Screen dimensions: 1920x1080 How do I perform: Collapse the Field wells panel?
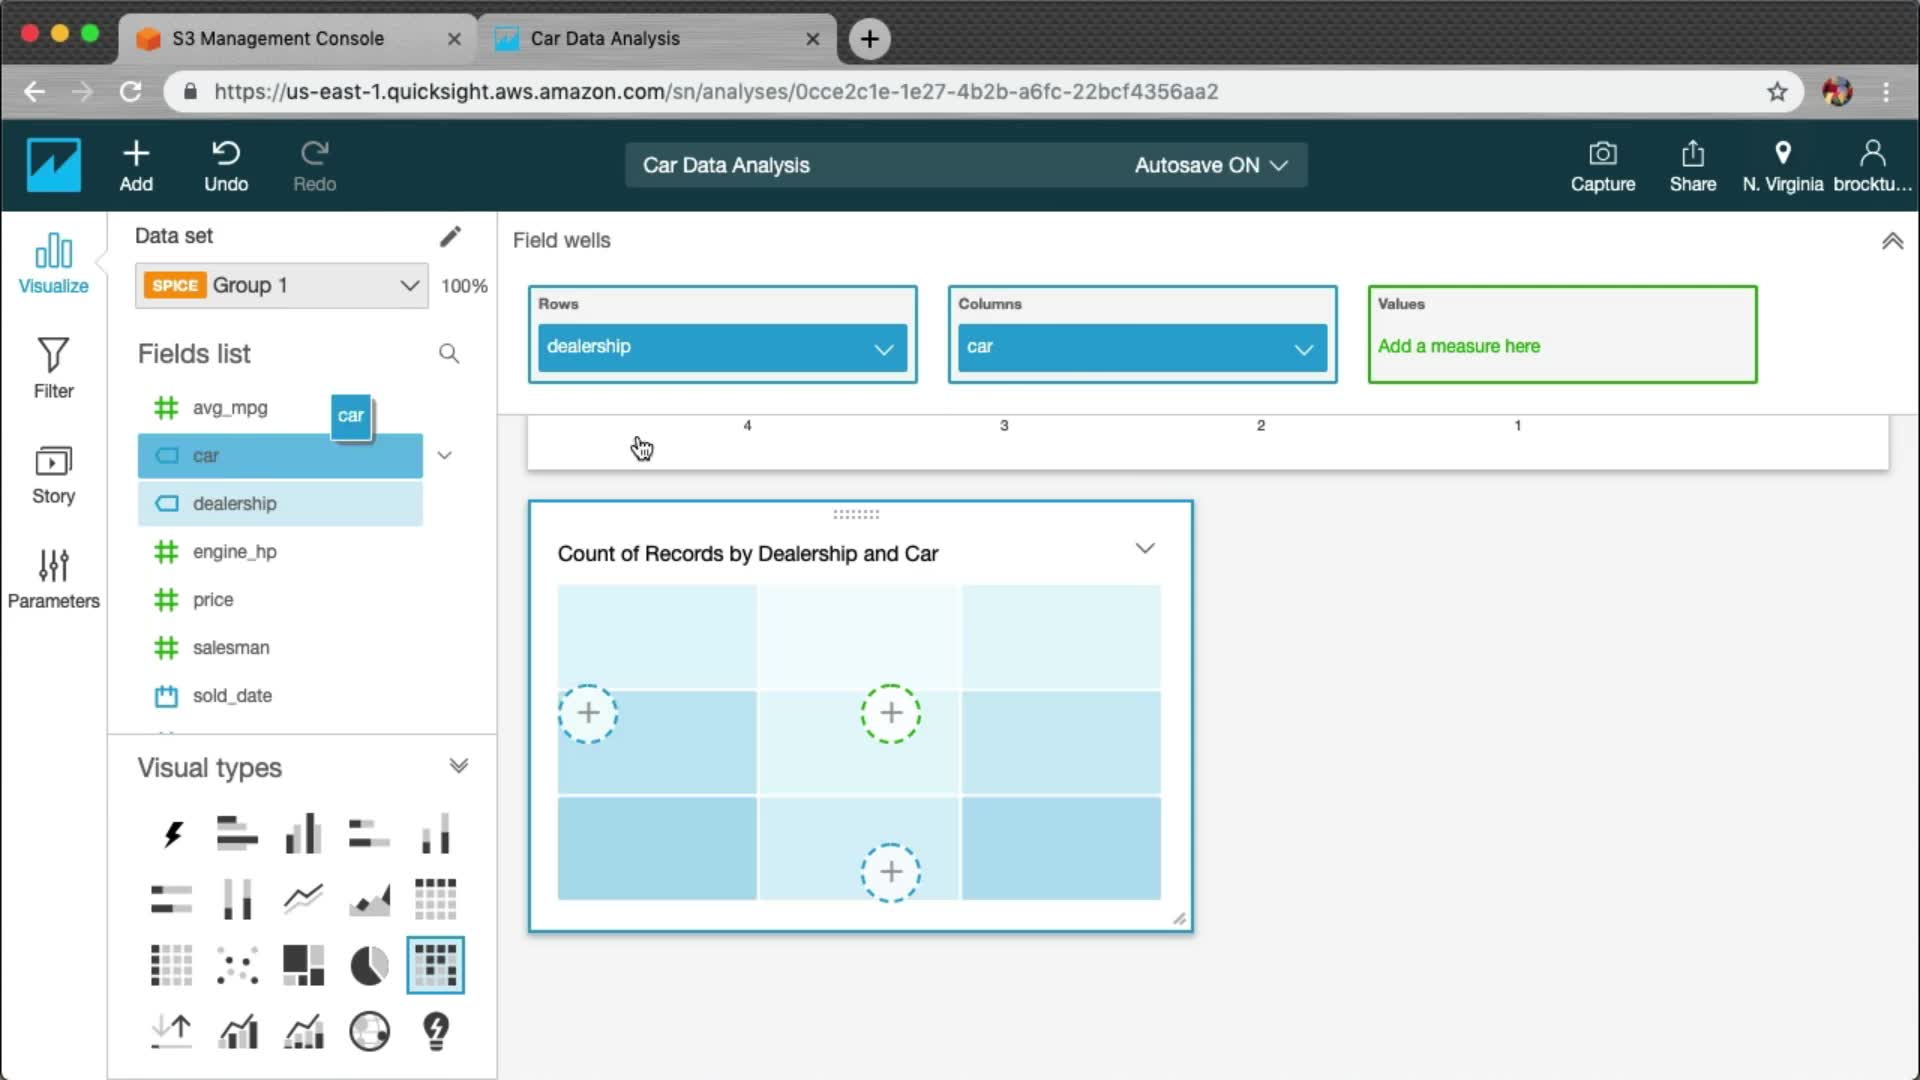tap(1892, 241)
